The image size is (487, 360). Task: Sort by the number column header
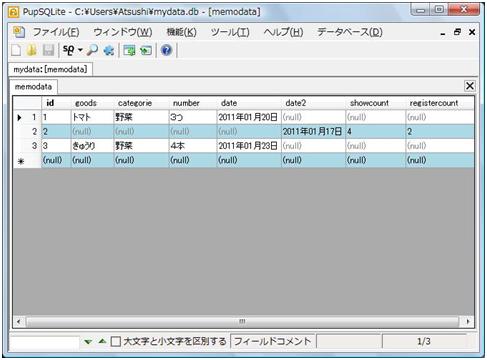click(x=193, y=103)
